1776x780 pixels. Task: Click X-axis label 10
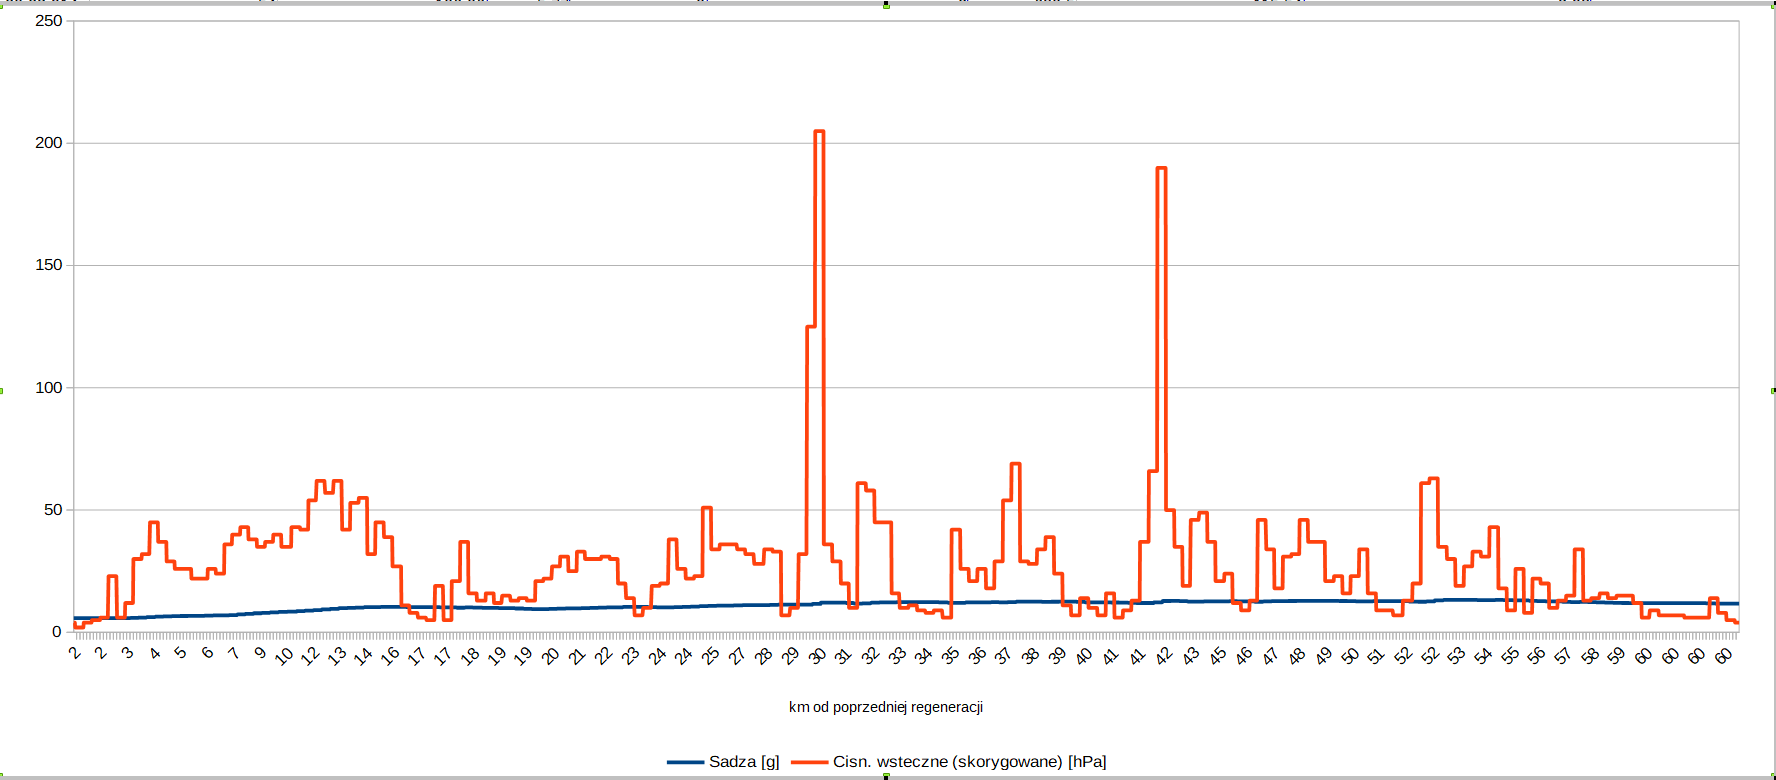click(284, 656)
